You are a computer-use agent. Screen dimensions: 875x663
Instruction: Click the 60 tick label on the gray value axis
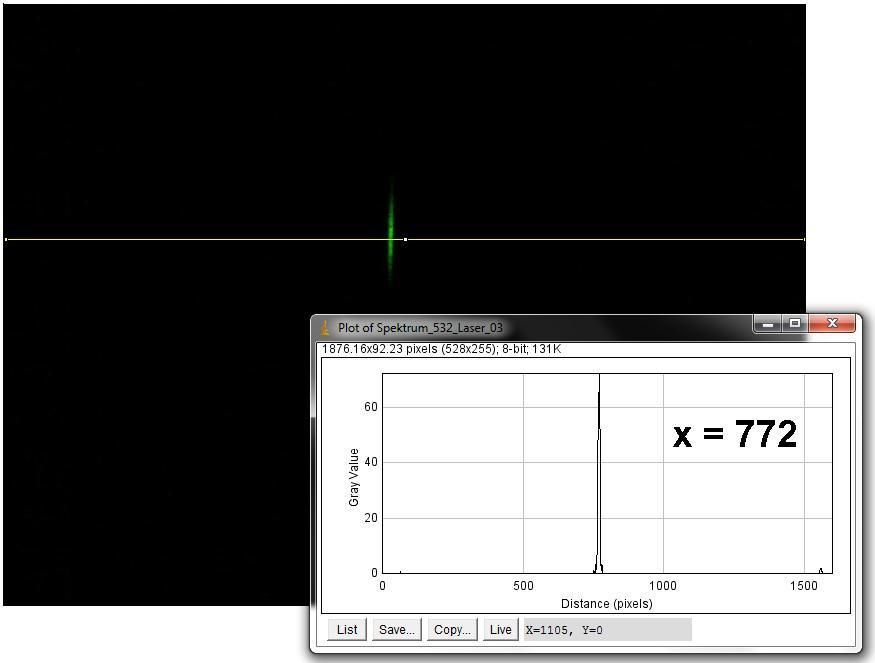click(x=372, y=407)
